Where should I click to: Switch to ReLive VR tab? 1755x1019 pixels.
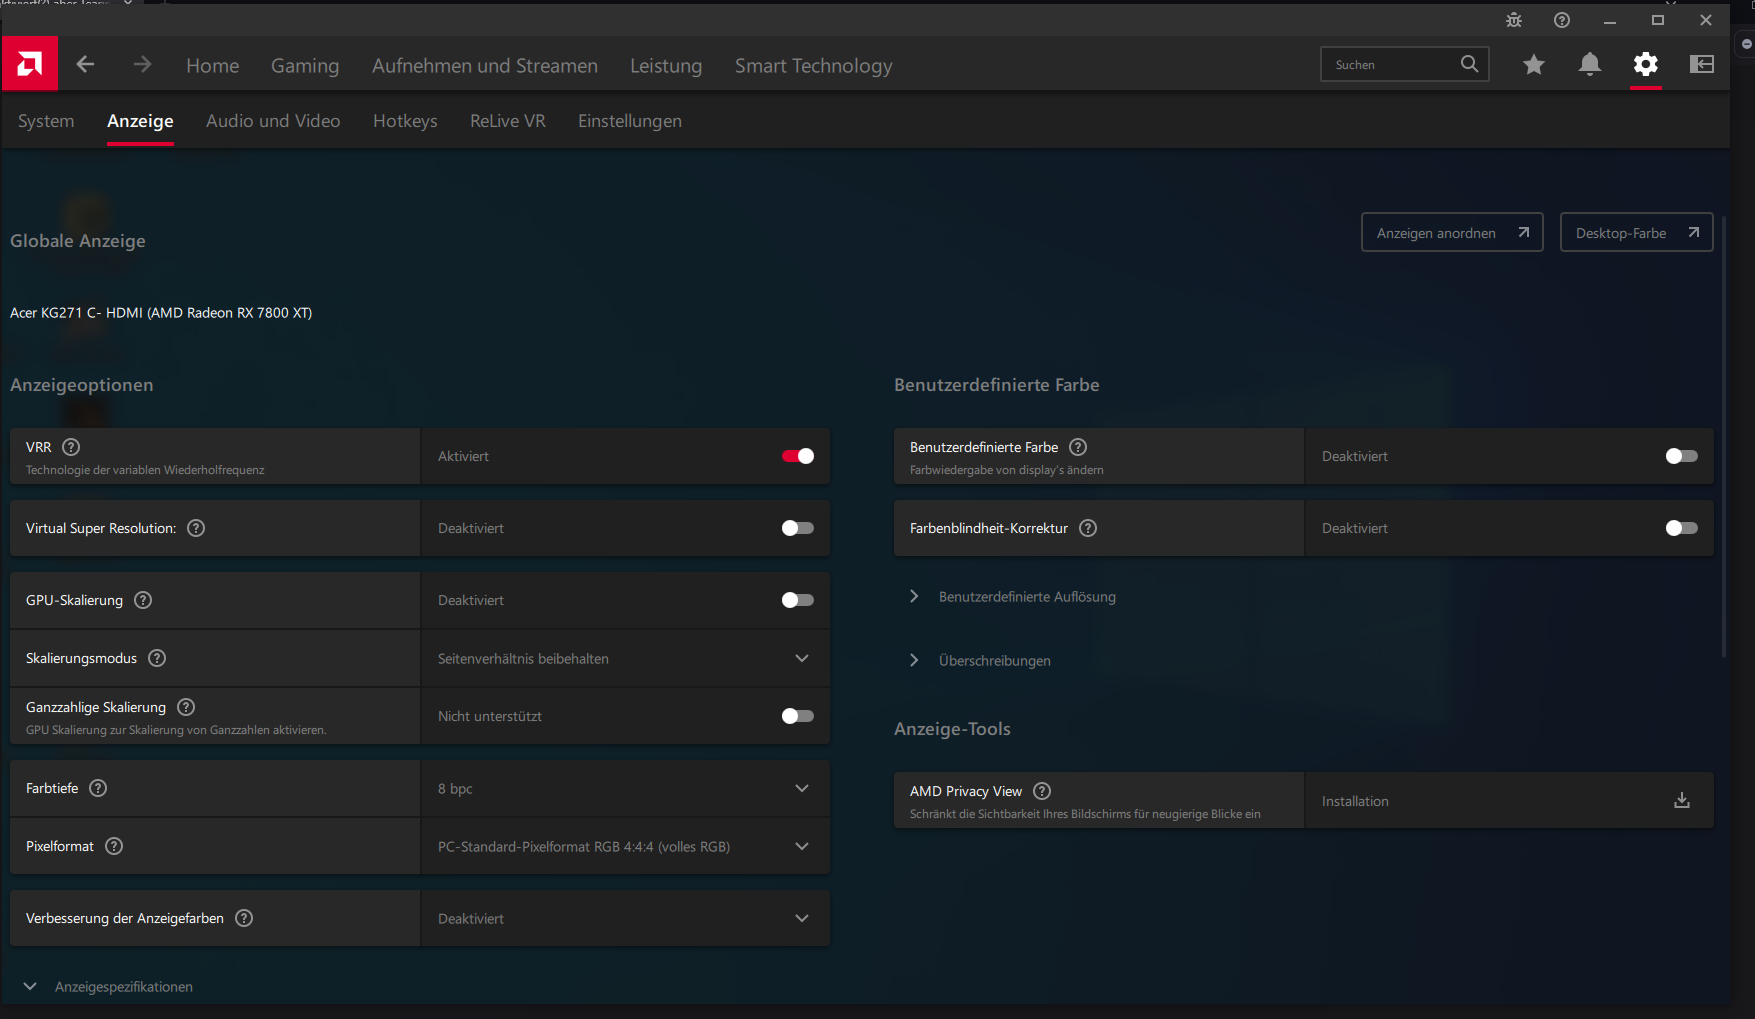pyautogui.click(x=508, y=121)
